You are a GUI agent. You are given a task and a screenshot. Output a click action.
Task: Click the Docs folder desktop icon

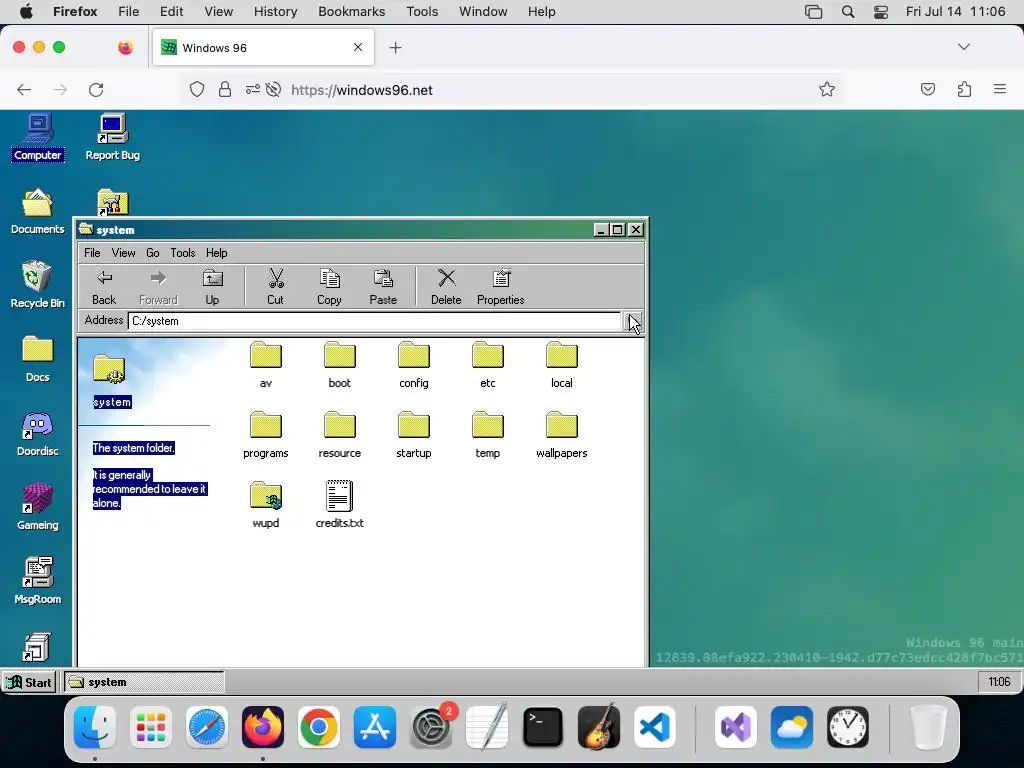tap(38, 359)
